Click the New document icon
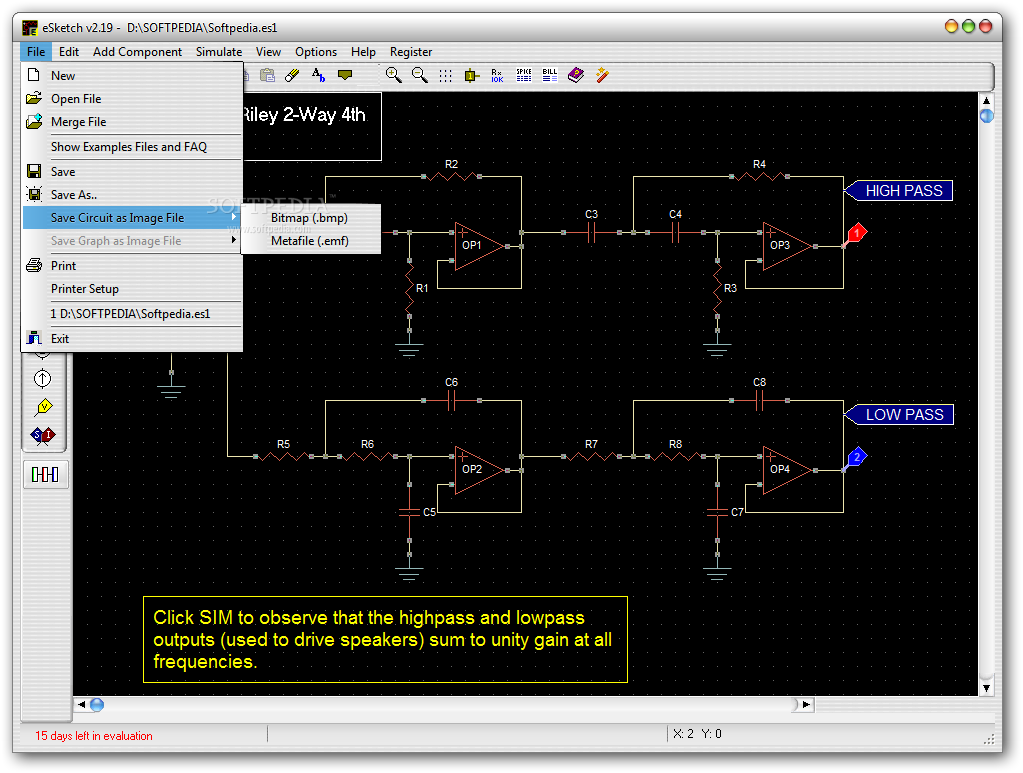Viewport: 1023px width, 773px height. pyautogui.click(x=34, y=75)
